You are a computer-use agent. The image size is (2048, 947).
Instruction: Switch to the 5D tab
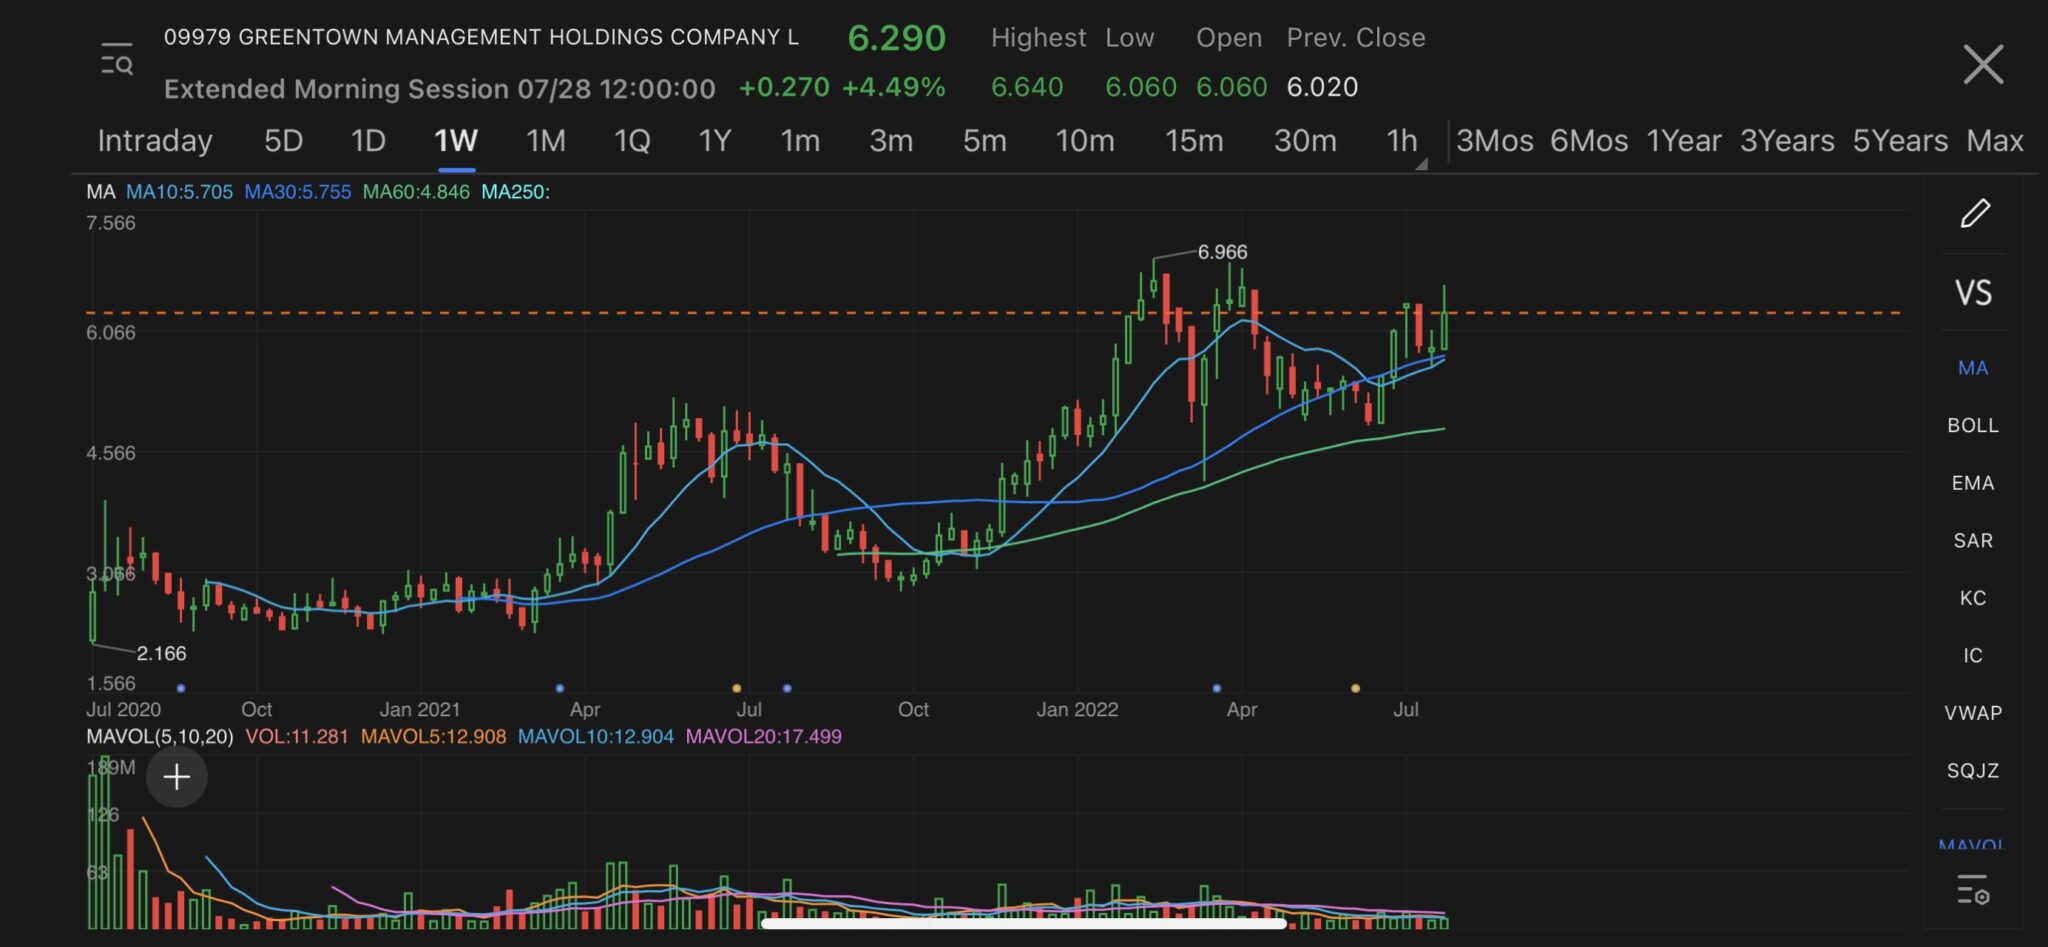point(283,141)
